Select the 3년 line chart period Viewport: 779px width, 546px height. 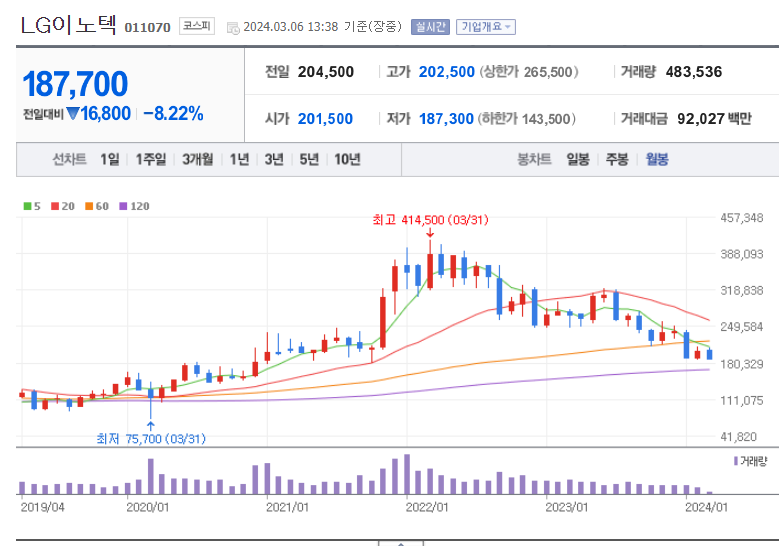click(274, 159)
